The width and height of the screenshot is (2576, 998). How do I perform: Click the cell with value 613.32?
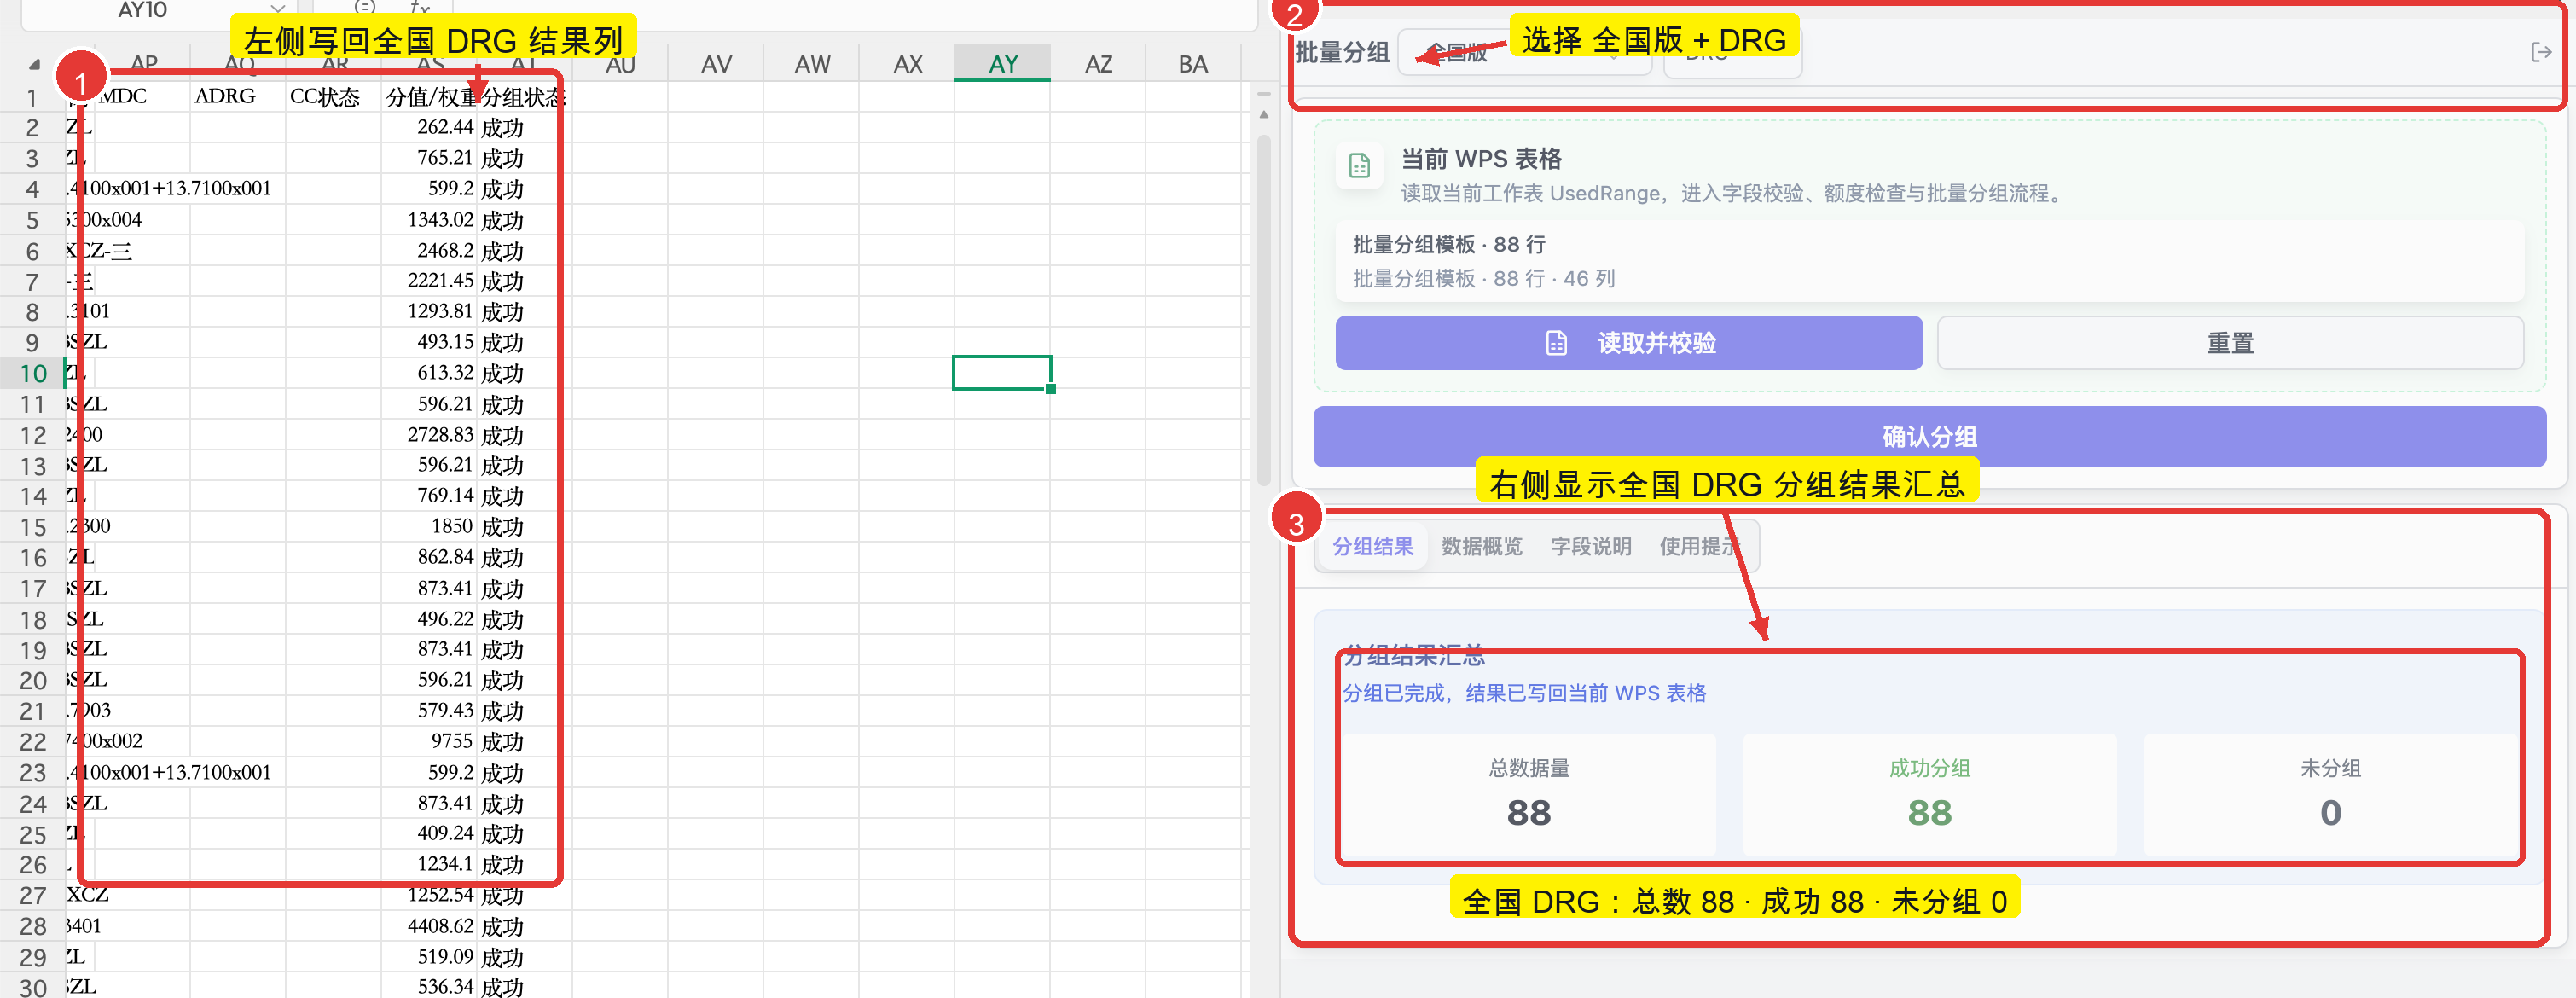tap(429, 373)
